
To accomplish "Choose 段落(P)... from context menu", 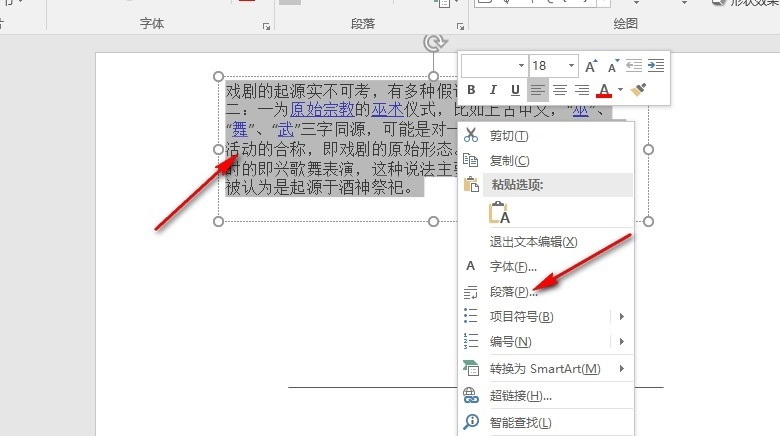I will point(514,292).
